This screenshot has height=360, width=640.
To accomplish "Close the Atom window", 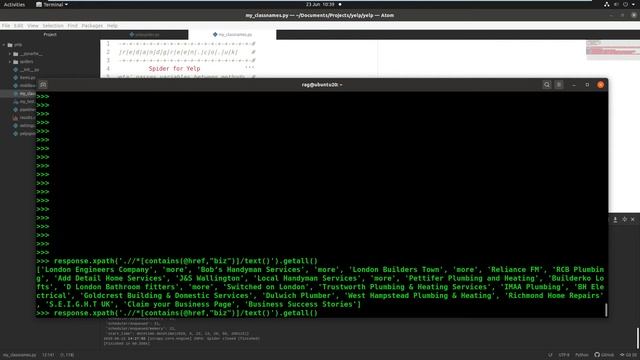I will click(633, 15).
